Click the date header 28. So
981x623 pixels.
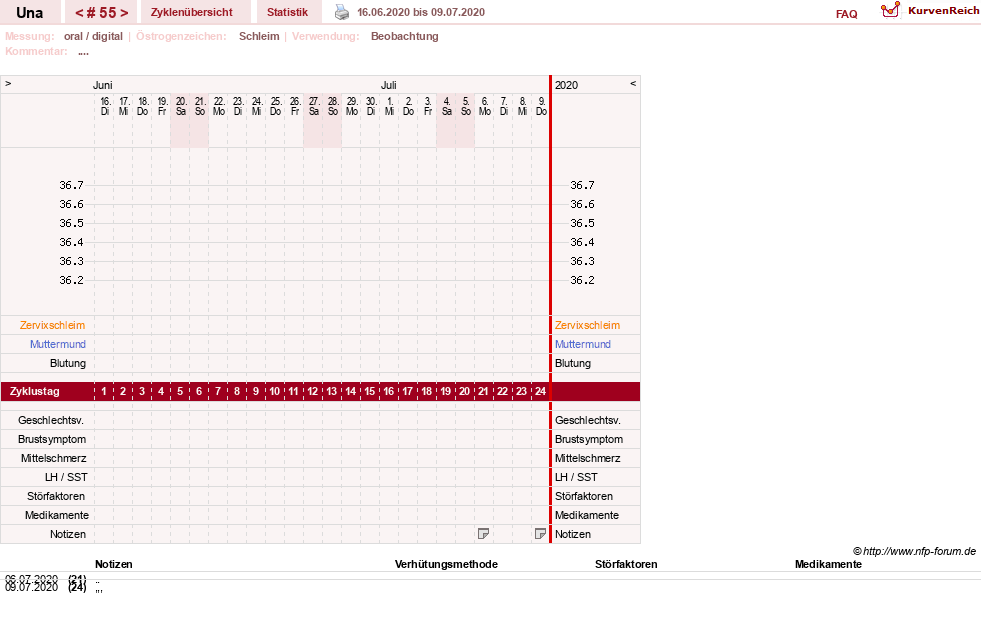[333, 106]
